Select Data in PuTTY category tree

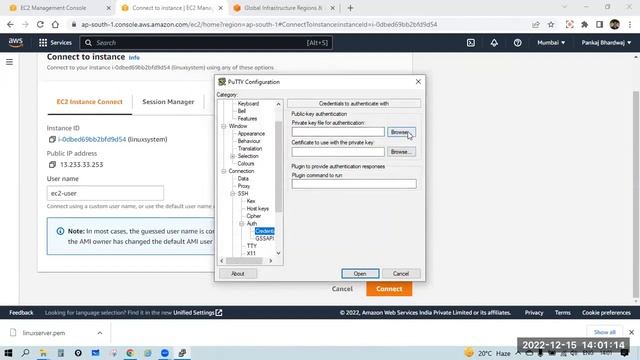[243, 178]
